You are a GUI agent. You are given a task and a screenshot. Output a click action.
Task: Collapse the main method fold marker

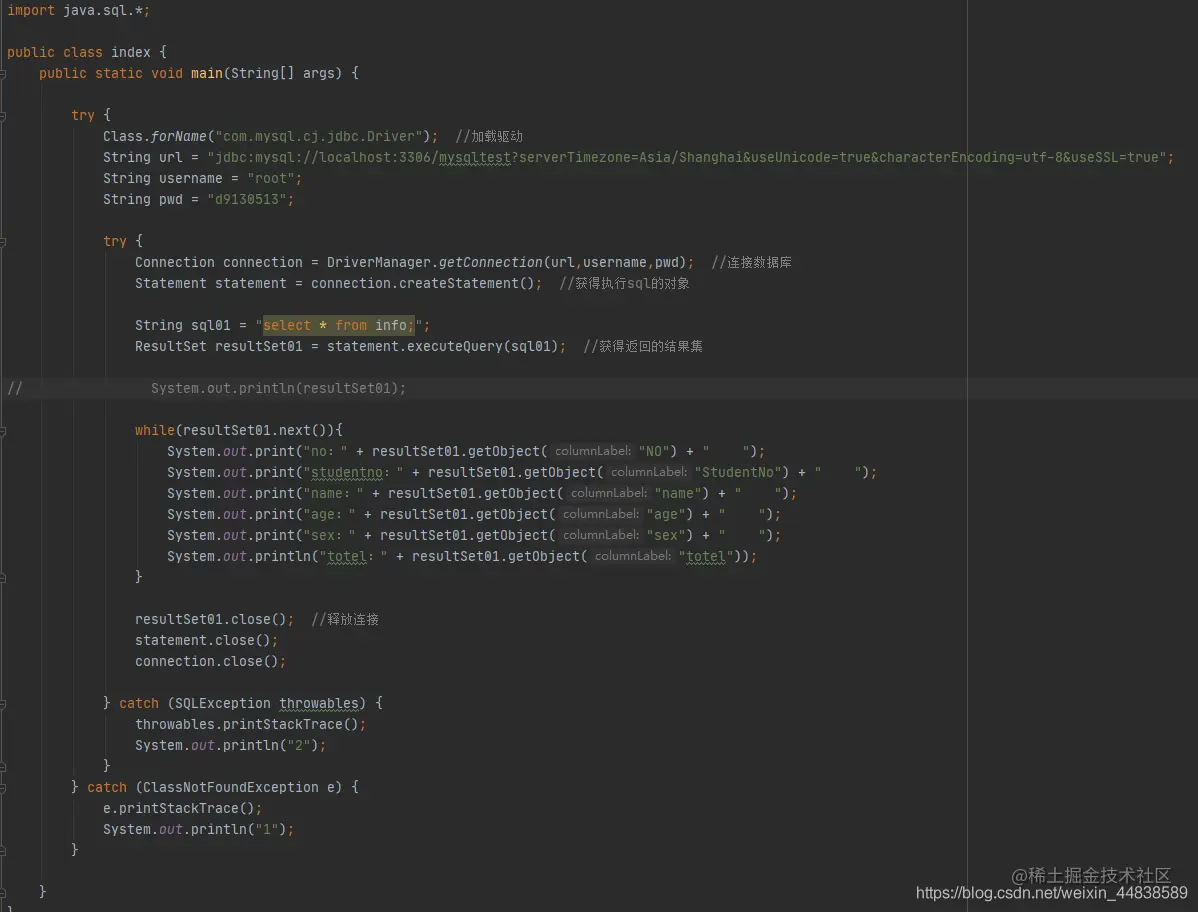[2, 74]
